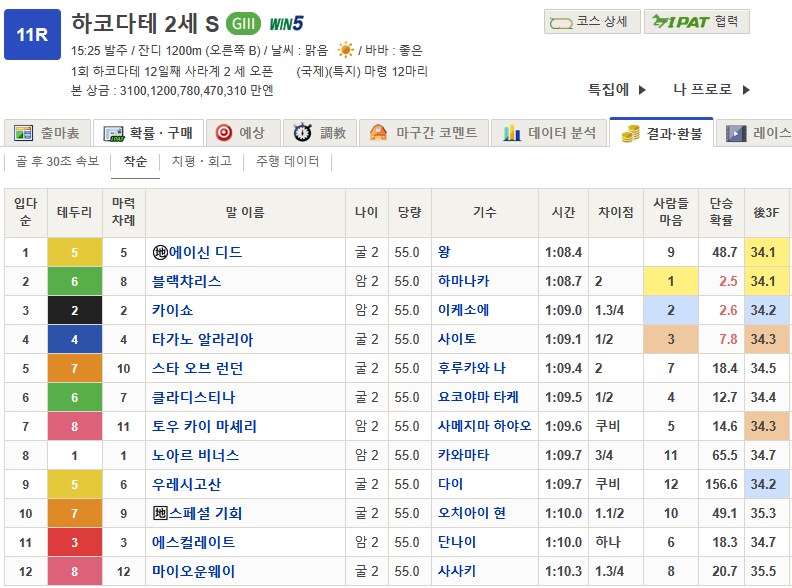
Task: Click the 사람들 마음 column header
Action: 671,213
